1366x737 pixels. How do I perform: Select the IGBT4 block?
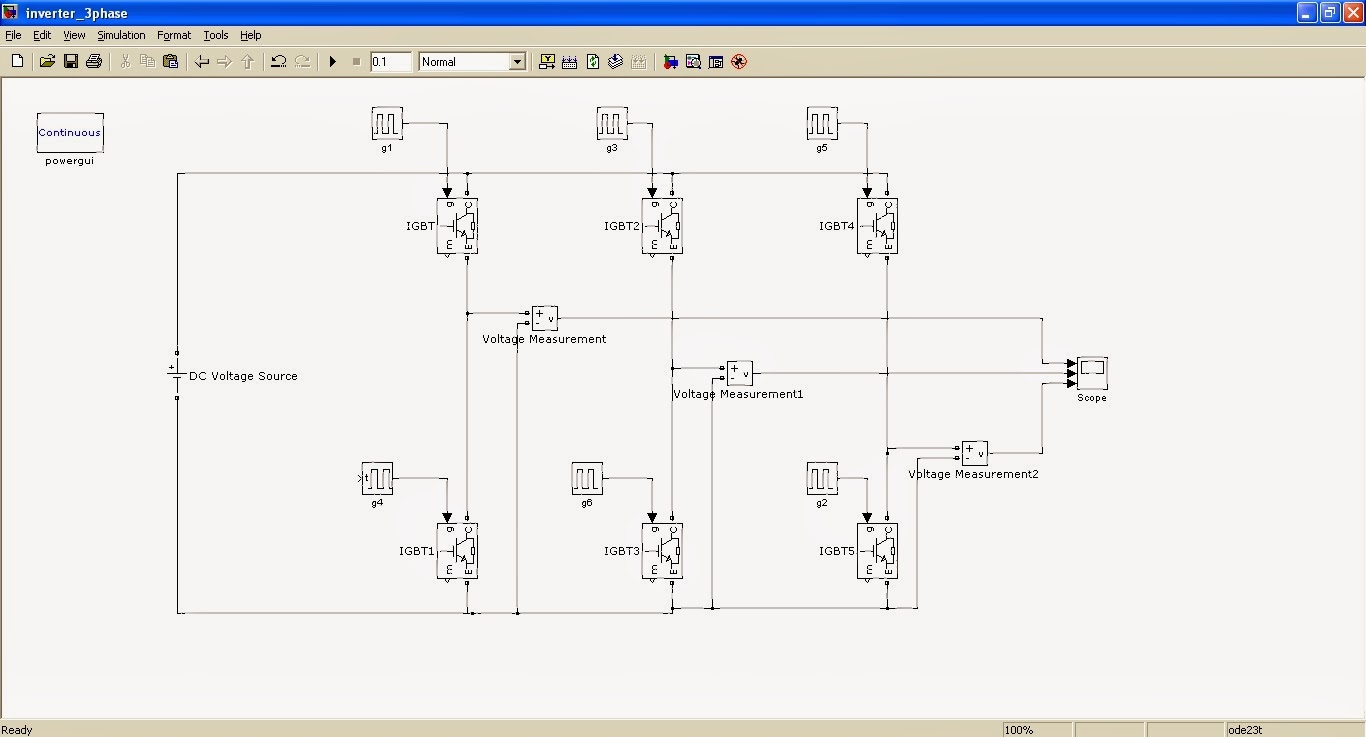coord(877,226)
